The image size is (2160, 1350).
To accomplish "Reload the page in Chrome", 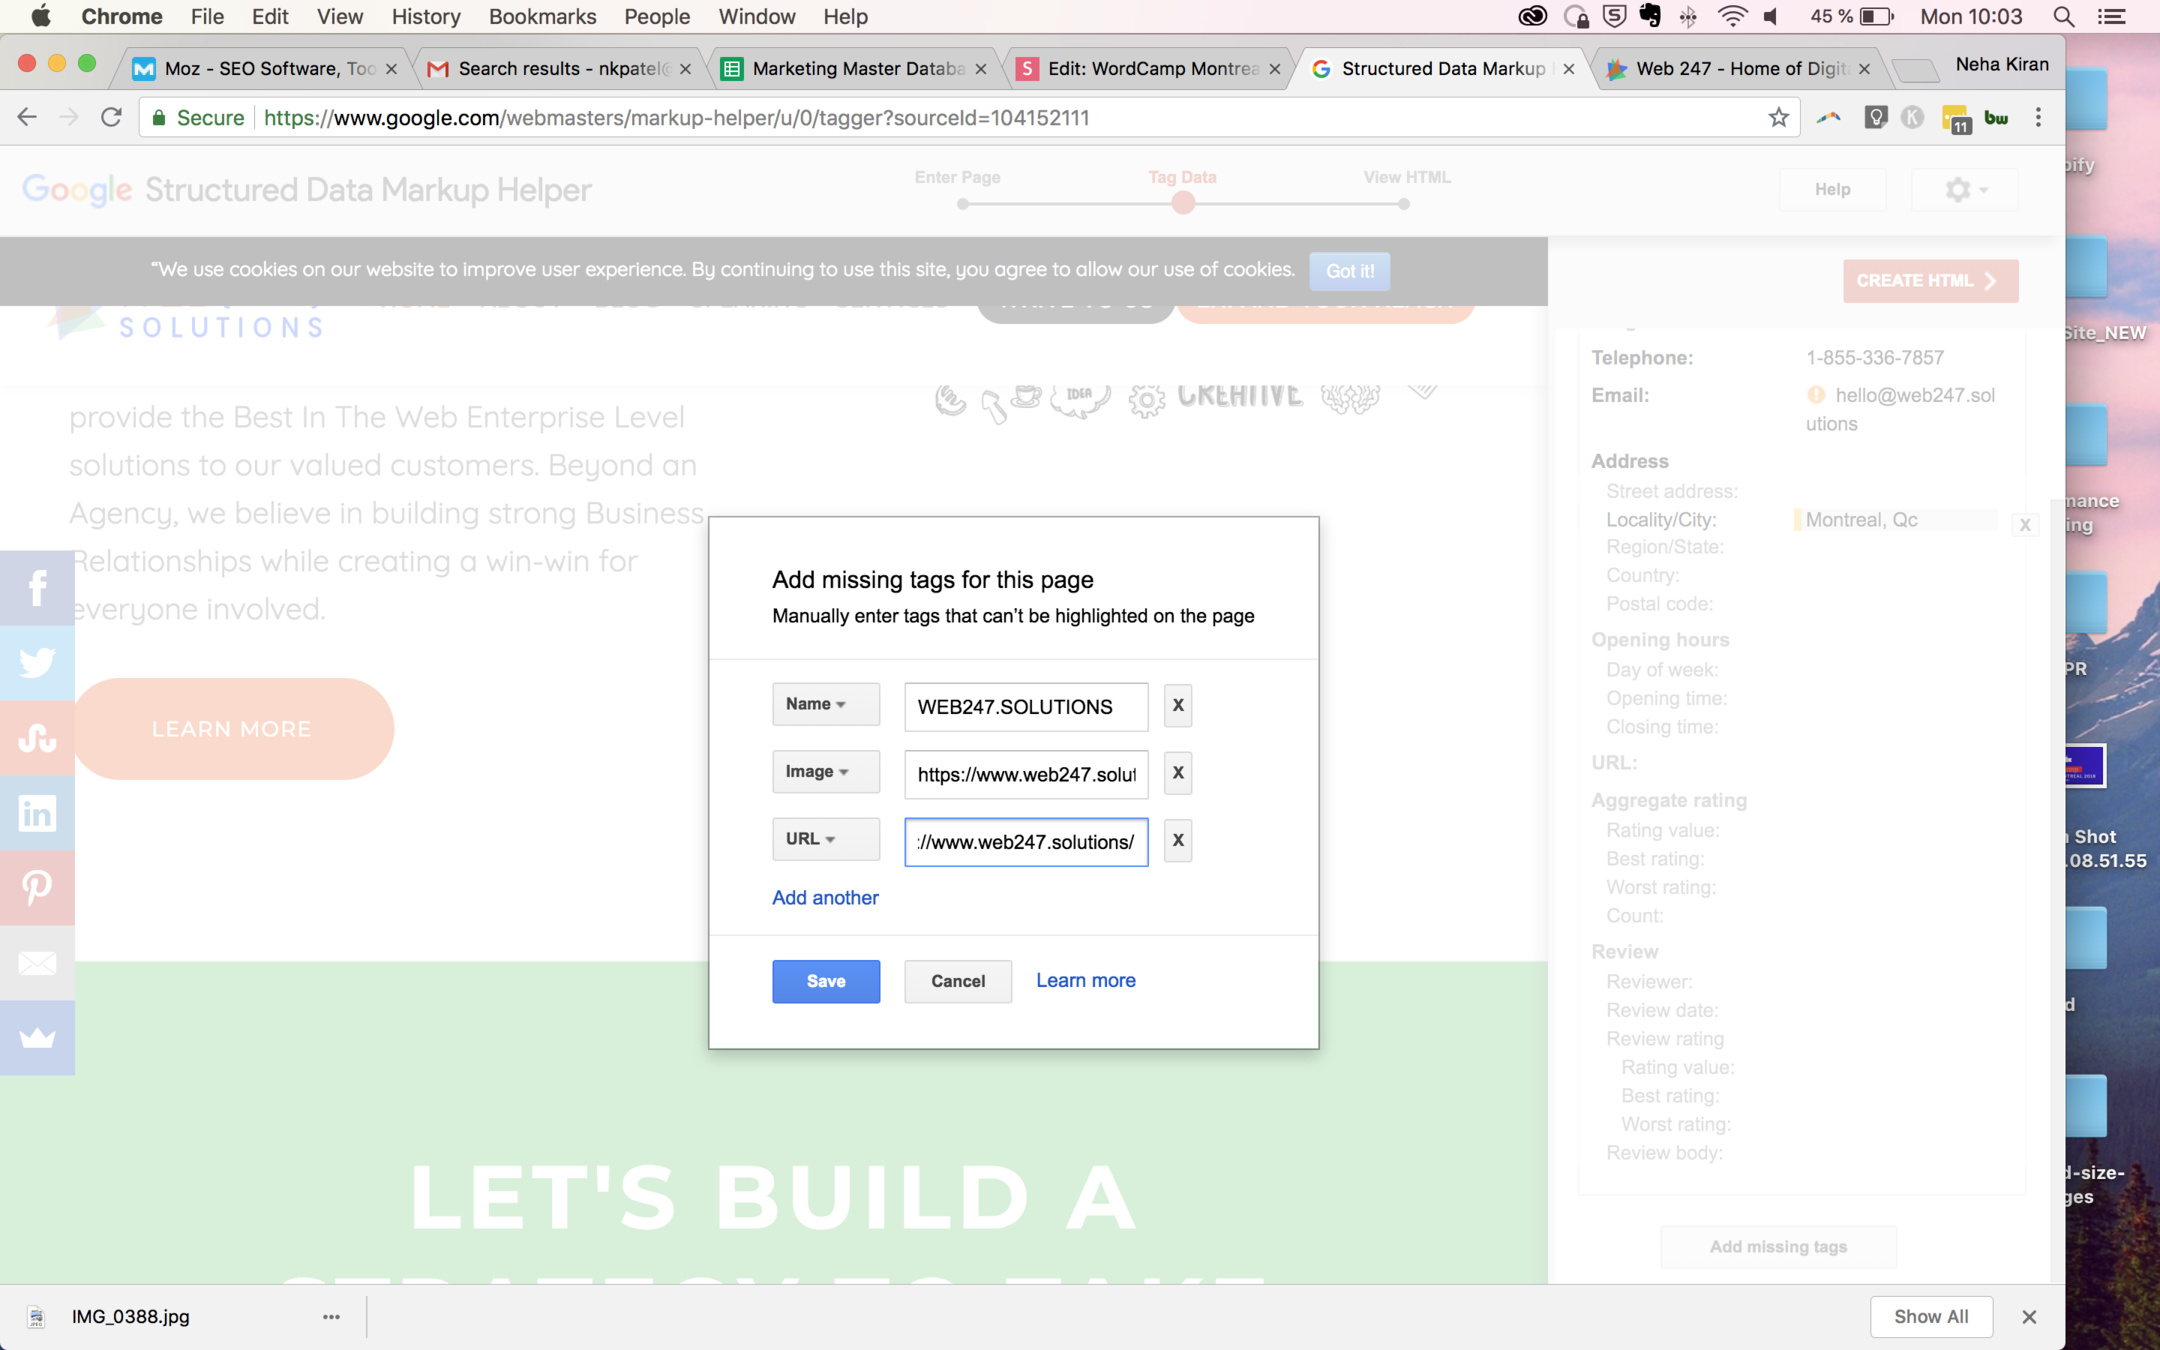I will click(x=111, y=118).
